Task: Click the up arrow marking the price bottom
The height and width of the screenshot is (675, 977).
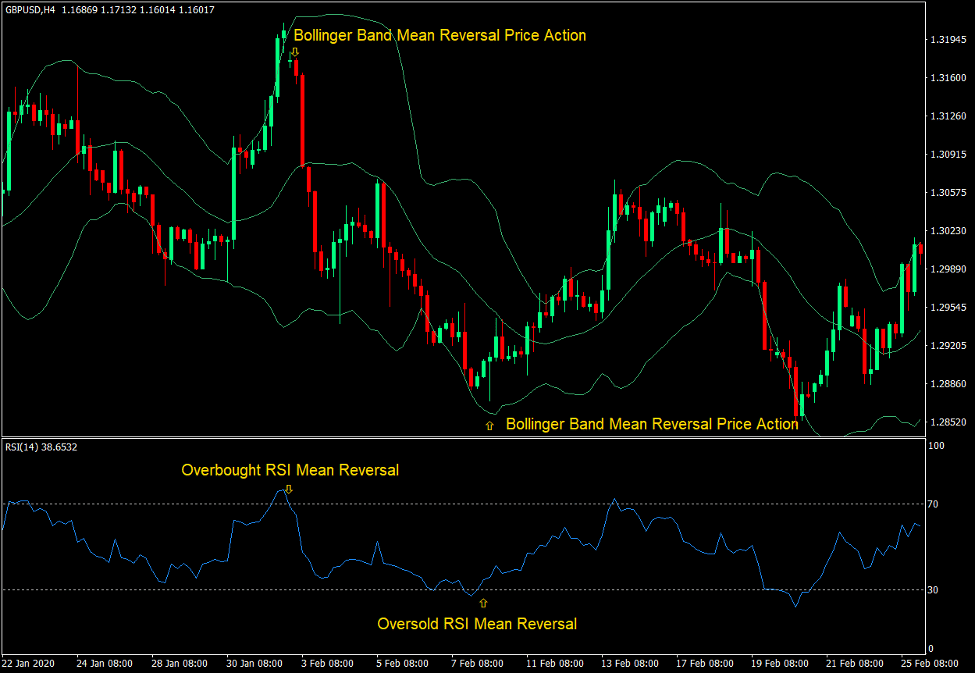Action: tap(489, 425)
